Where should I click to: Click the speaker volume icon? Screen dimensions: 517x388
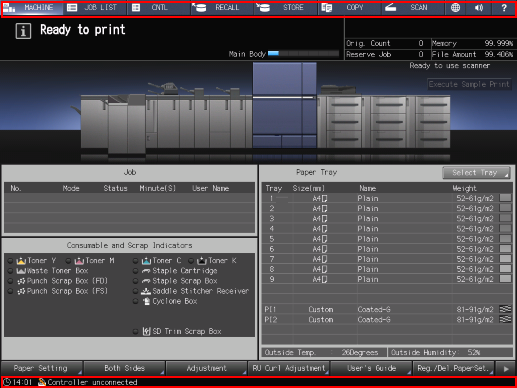[x=479, y=7]
